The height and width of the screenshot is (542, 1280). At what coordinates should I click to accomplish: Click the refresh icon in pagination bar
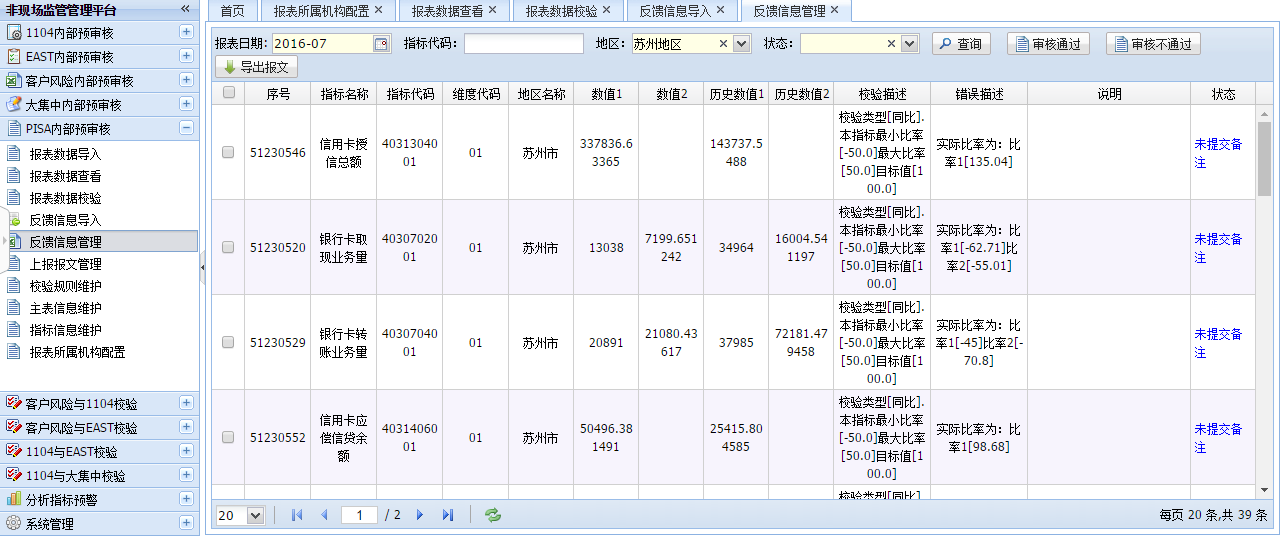tap(492, 515)
